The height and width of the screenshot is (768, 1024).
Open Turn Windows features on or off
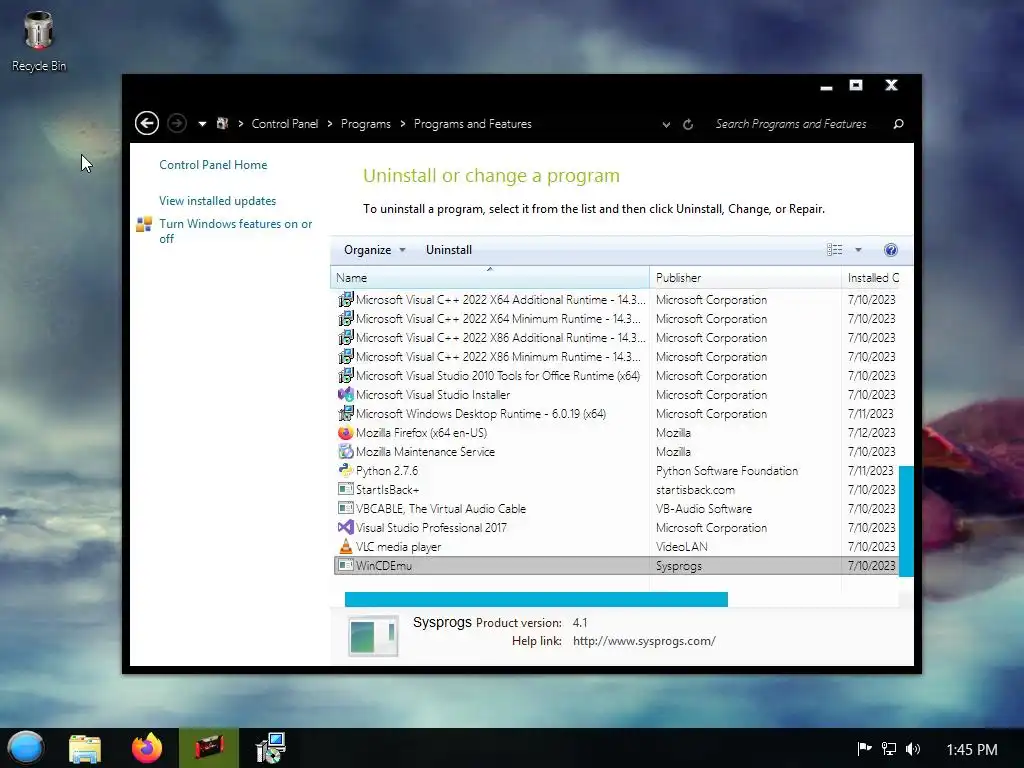235,231
